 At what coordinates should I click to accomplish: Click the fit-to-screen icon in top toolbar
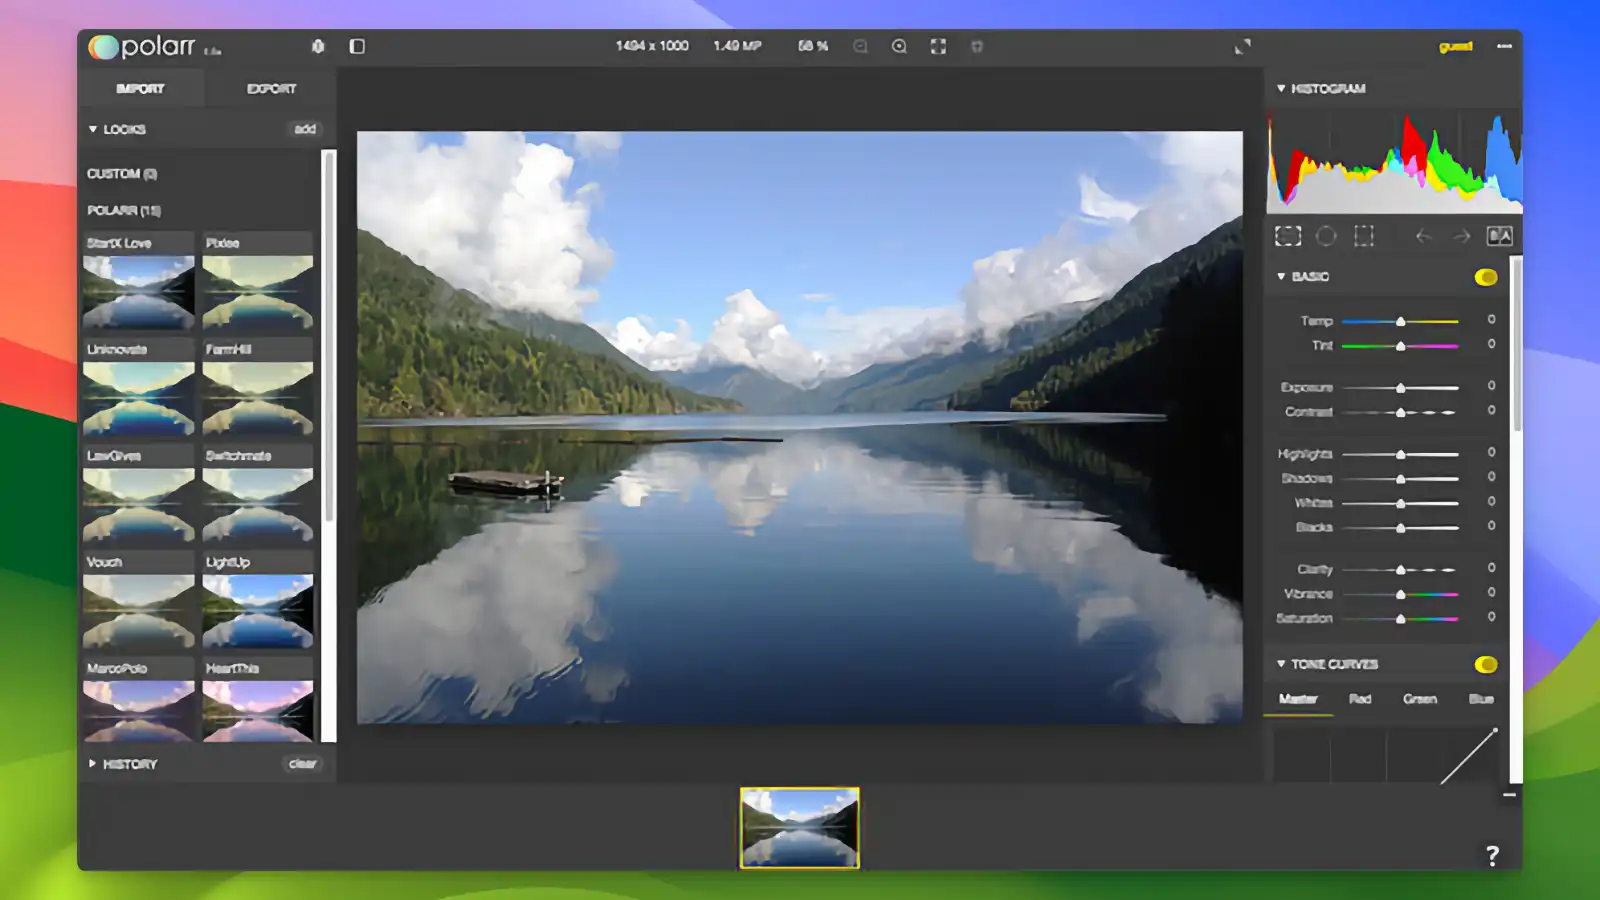point(938,46)
